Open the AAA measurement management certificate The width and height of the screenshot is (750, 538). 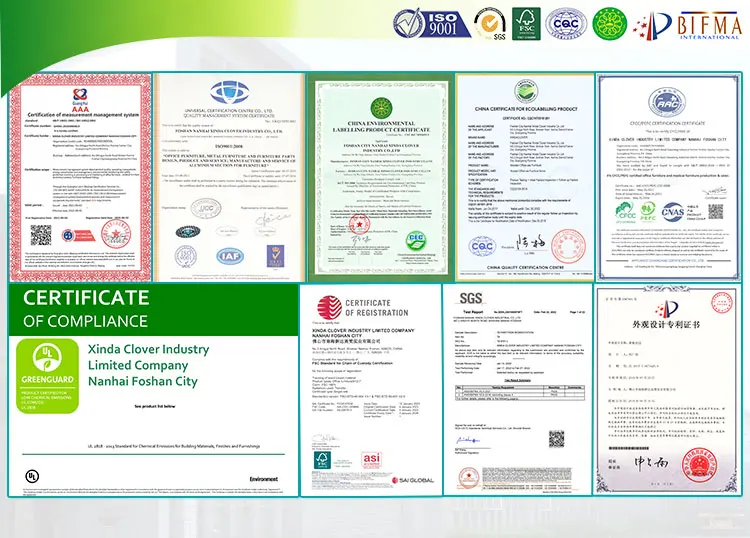pyautogui.click(x=80, y=177)
